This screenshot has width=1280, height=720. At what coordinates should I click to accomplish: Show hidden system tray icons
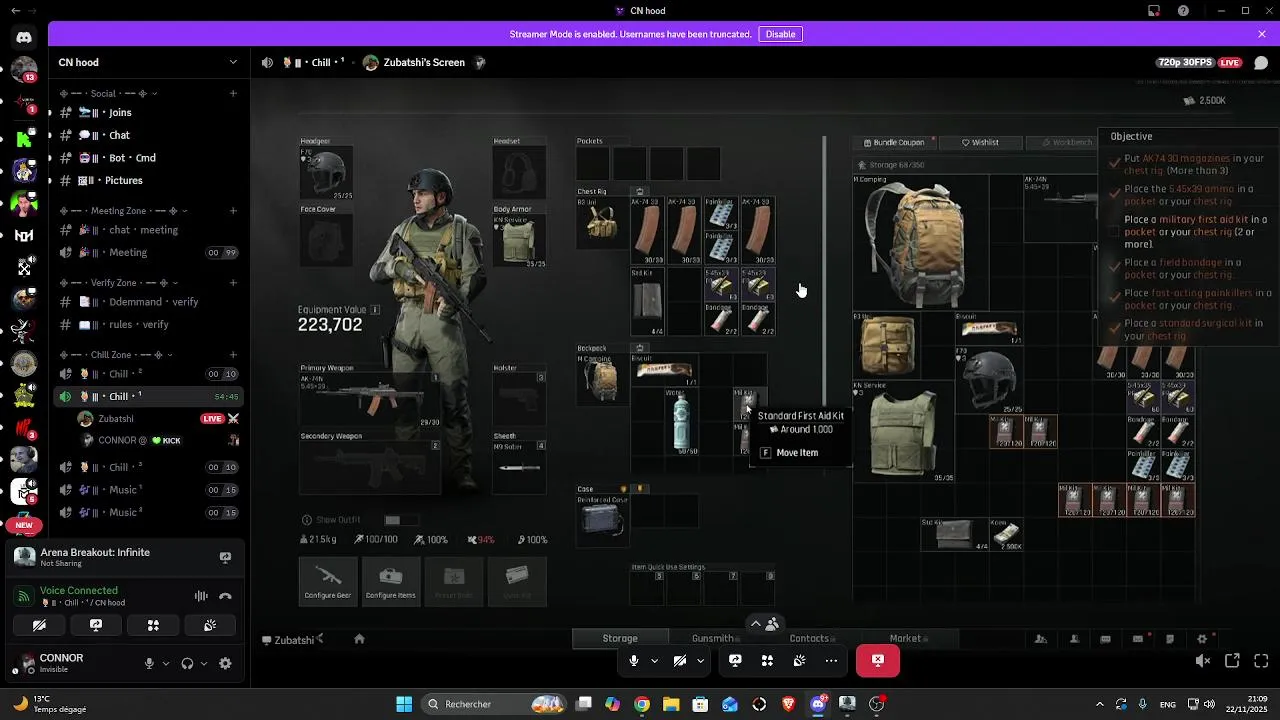tap(1100, 704)
